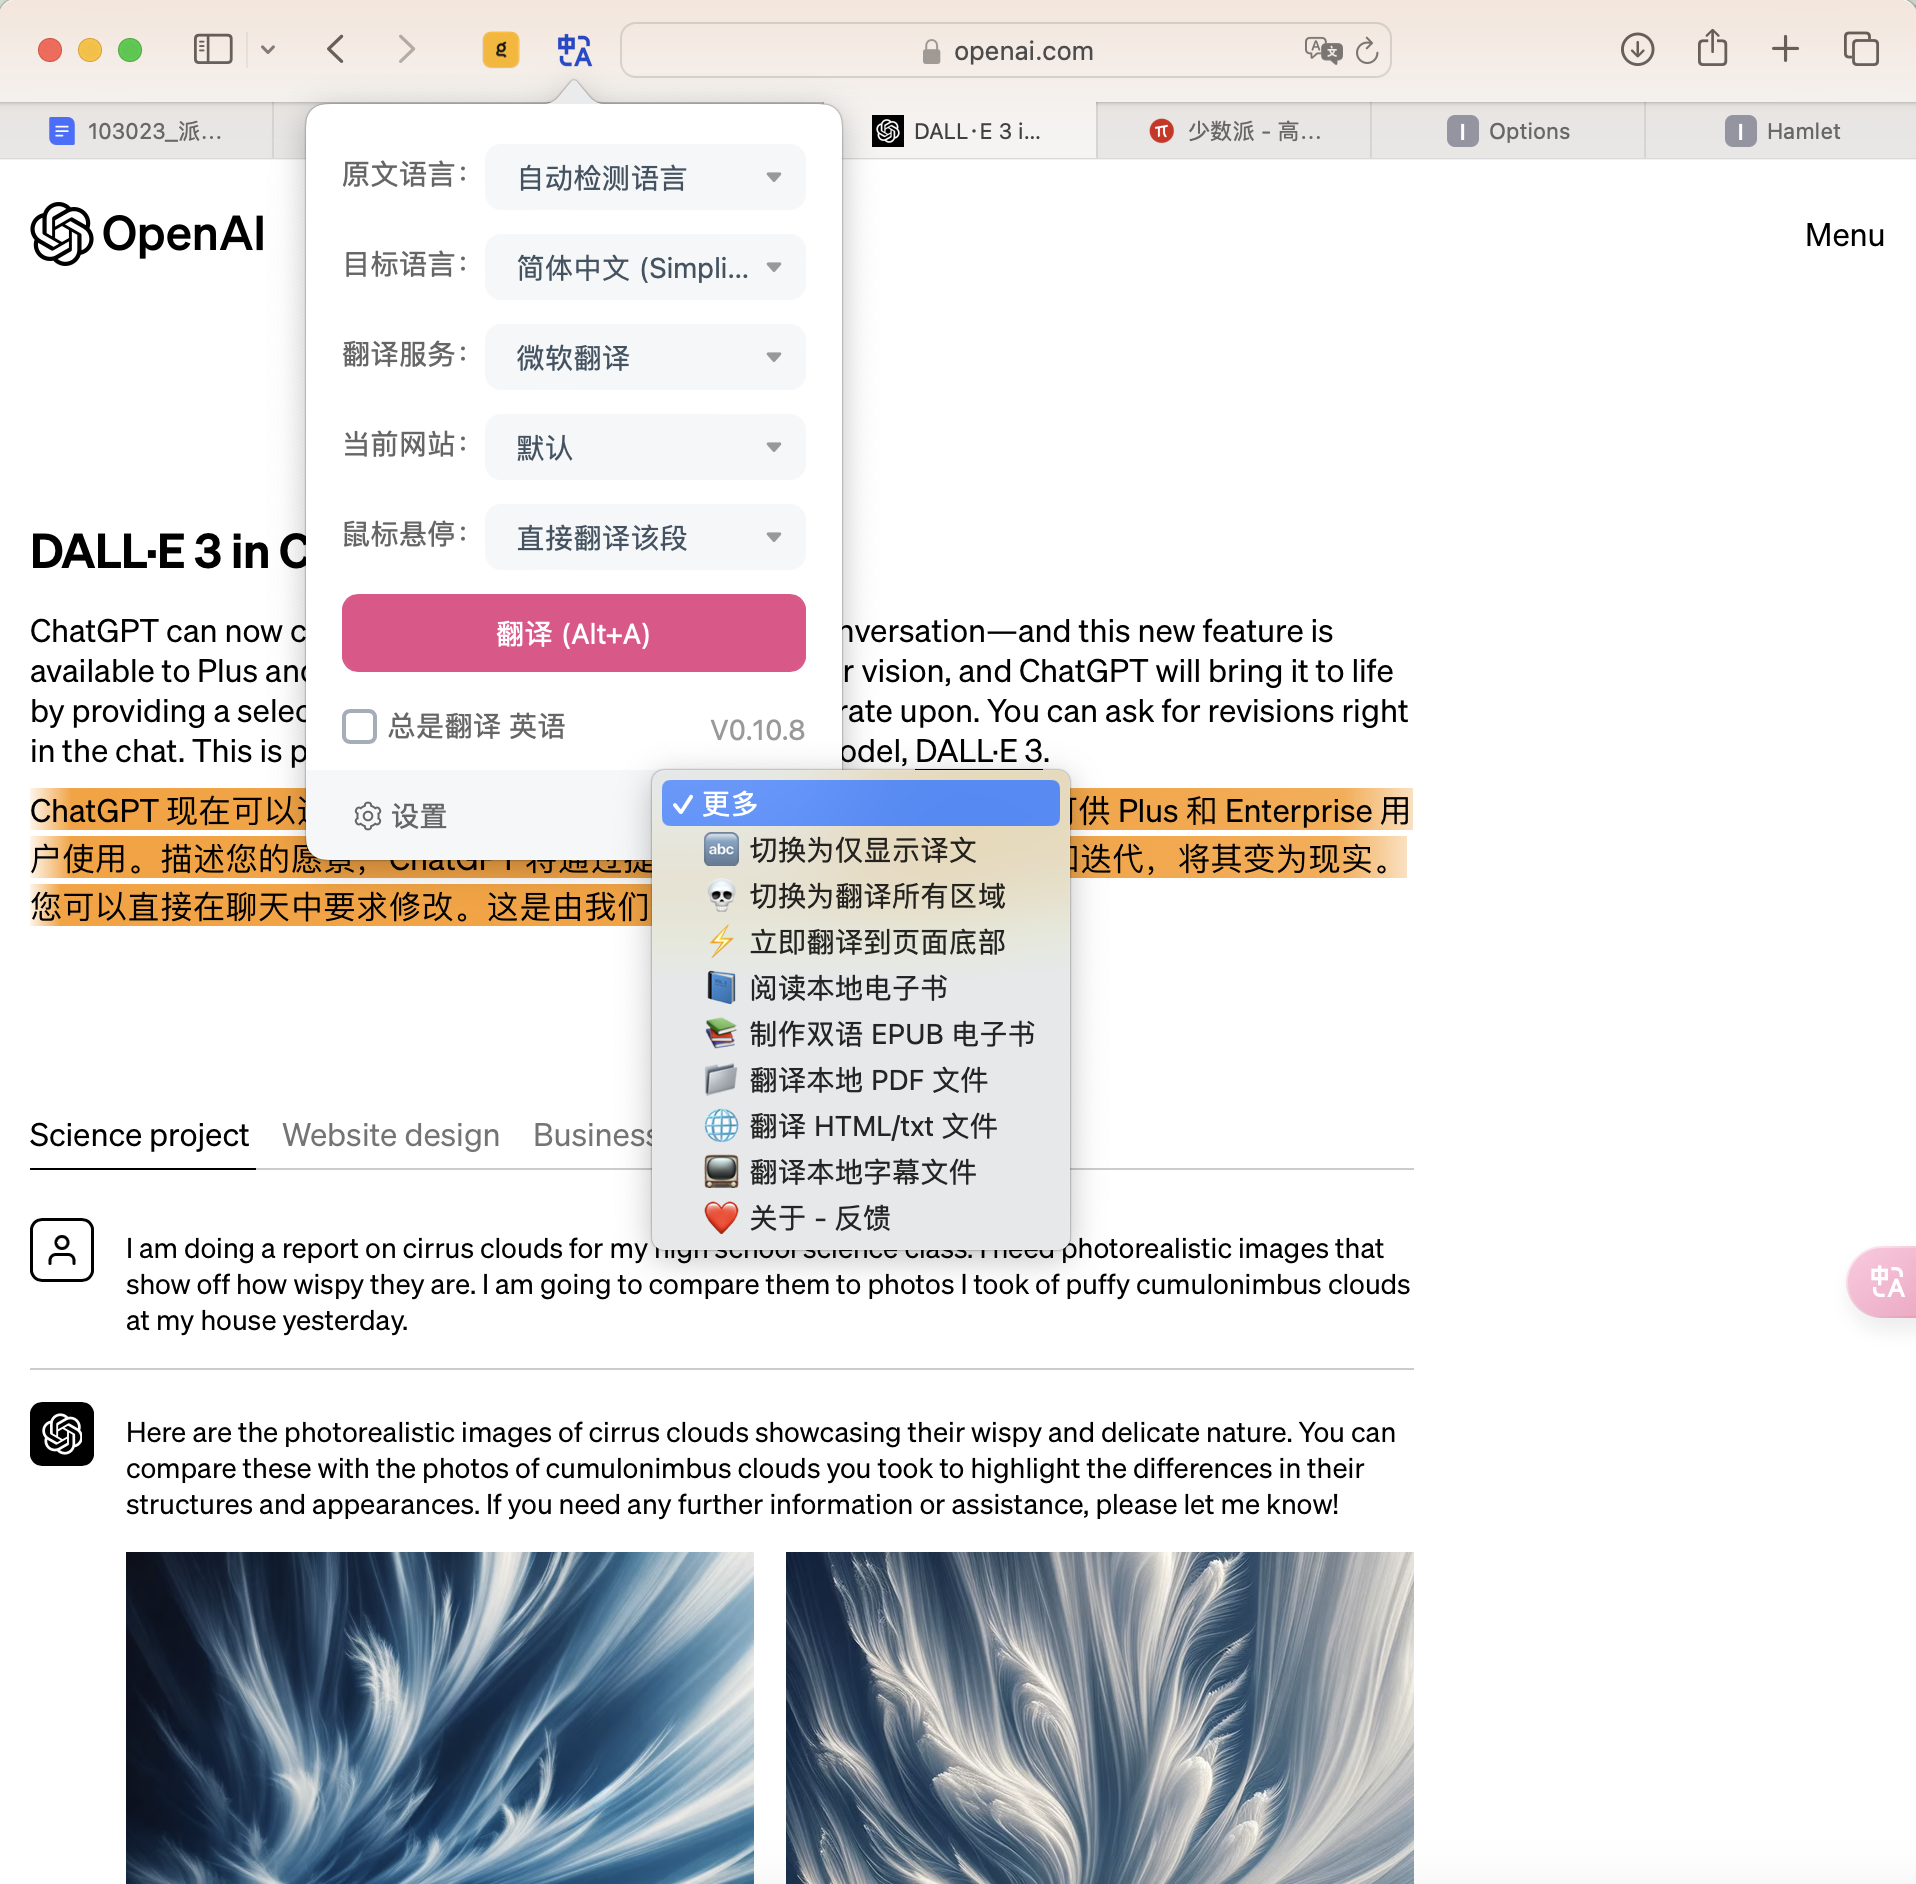Image resolution: width=1916 pixels, height=1884 pixels.
Task: Click the address bar showing openai.com
Action: click(1005, 50)
